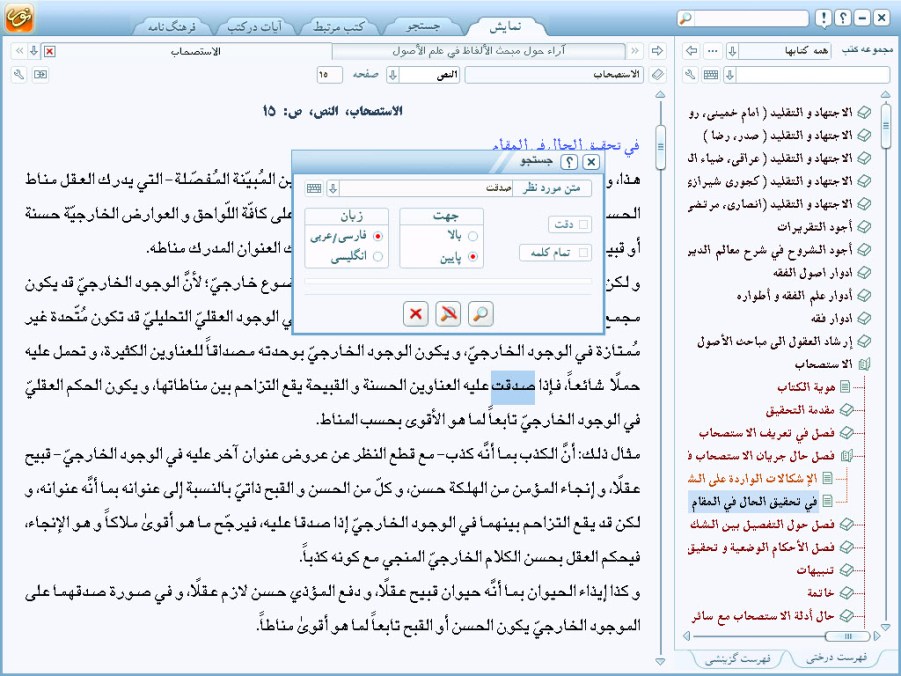Open the document tabs list down-arrow
This screenshot has height=676, width=901.
click(x=34, y=51)
